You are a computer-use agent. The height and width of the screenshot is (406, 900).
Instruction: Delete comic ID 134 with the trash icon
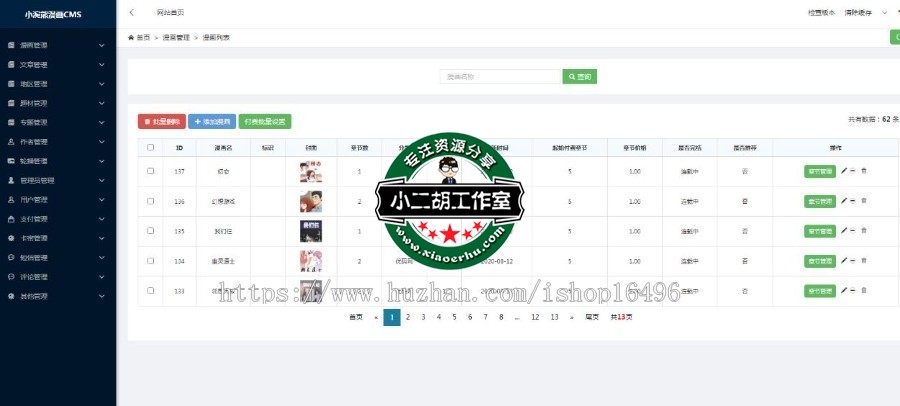pos(864,261)
